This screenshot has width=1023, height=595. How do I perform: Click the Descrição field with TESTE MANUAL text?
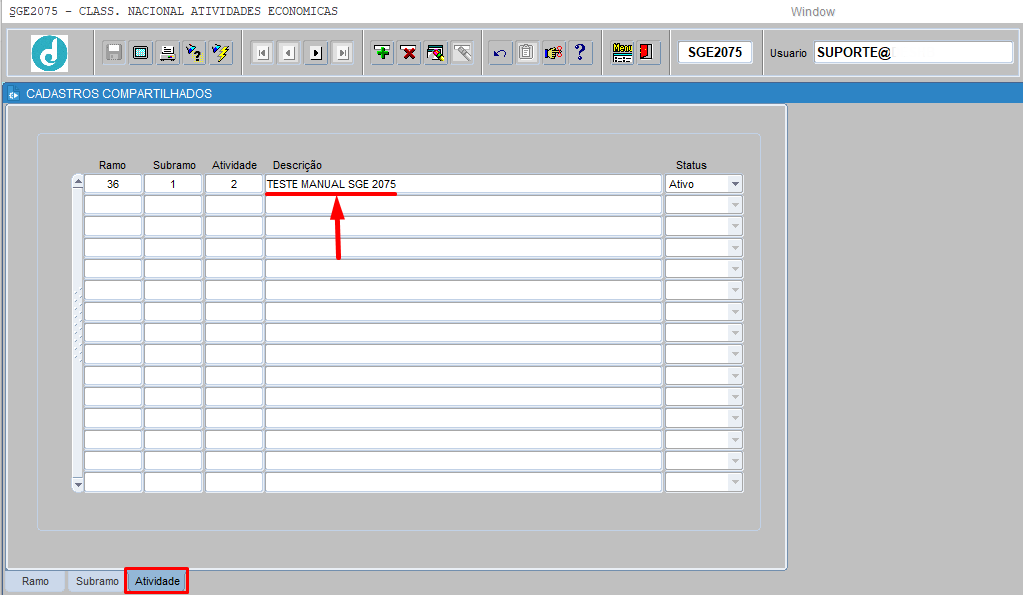pyautogui.click(x=462, y=184)
